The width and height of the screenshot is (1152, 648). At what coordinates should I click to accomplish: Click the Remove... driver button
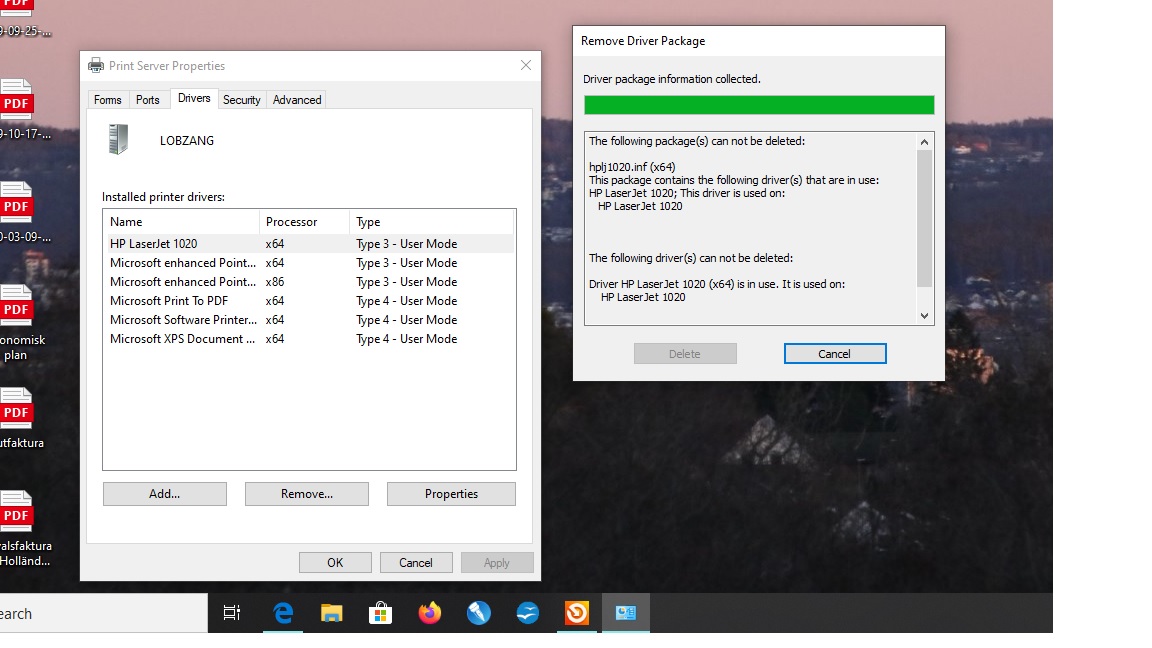[x=307, y=494]
